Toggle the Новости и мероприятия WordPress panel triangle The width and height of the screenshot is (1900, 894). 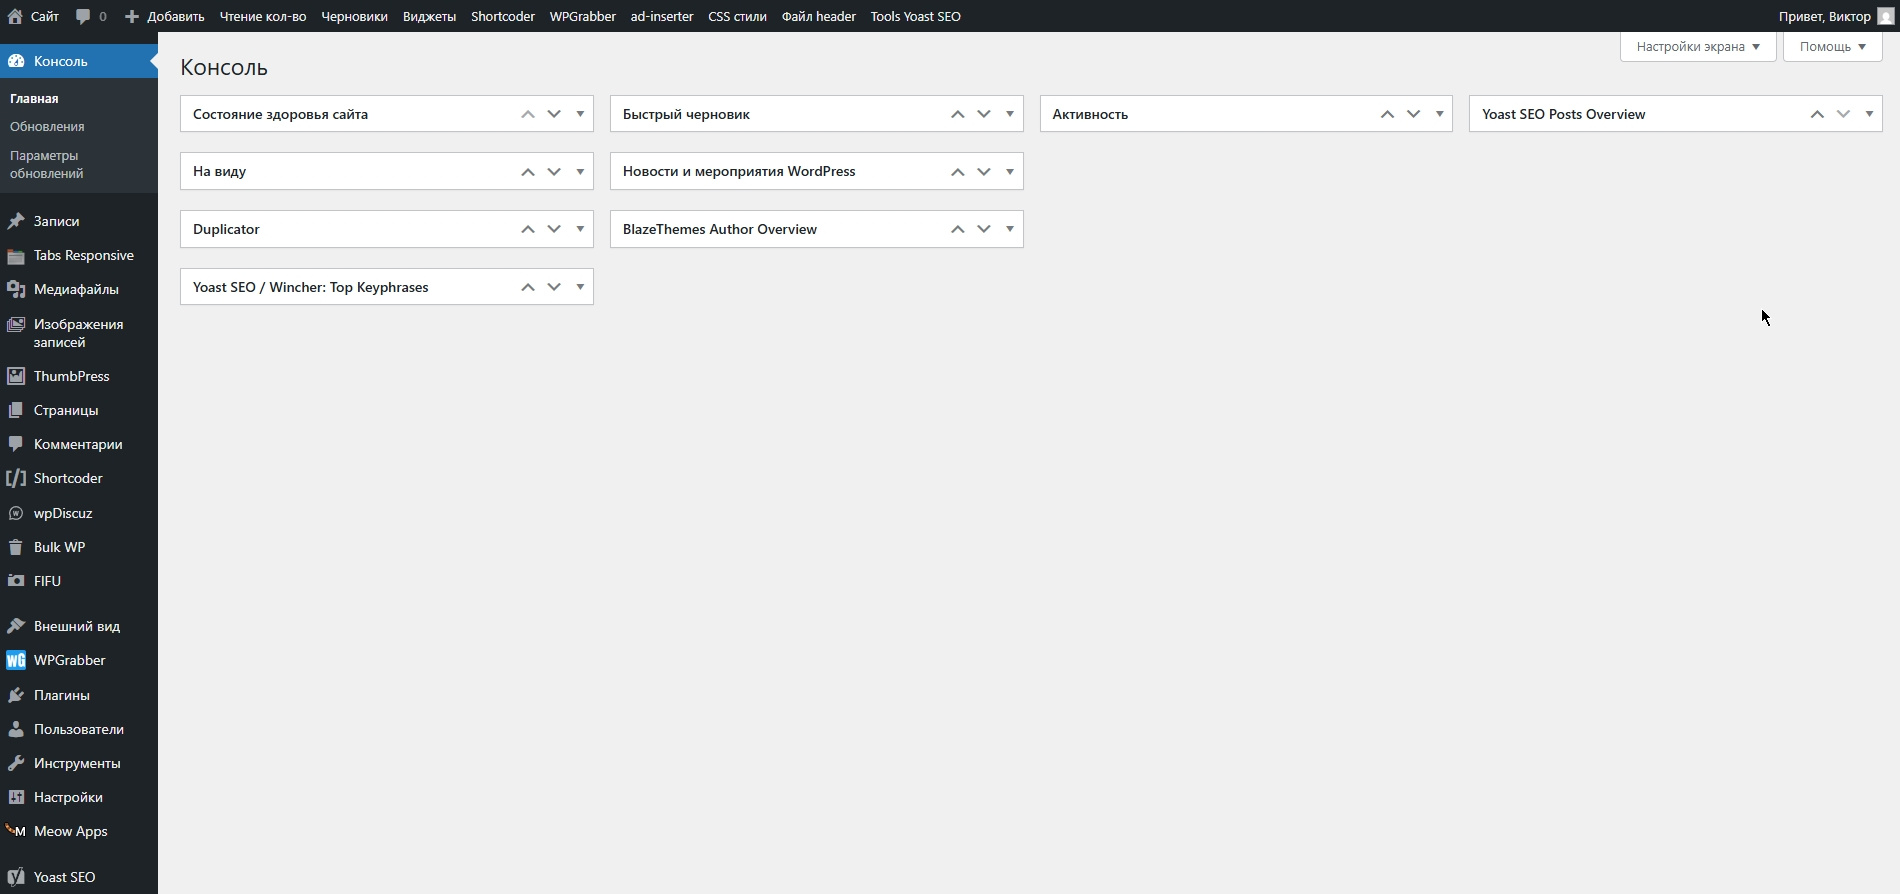(x=1010, y=171)
